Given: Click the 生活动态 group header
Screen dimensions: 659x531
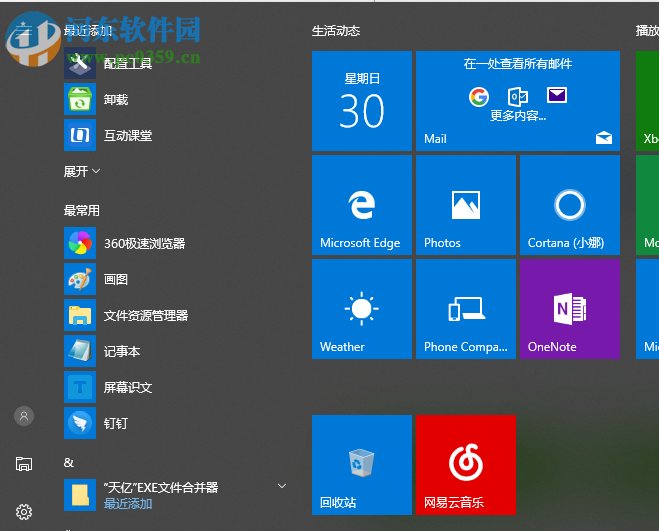Looking at the screenshot, I should pyautogui.click(x=336, y=31).
